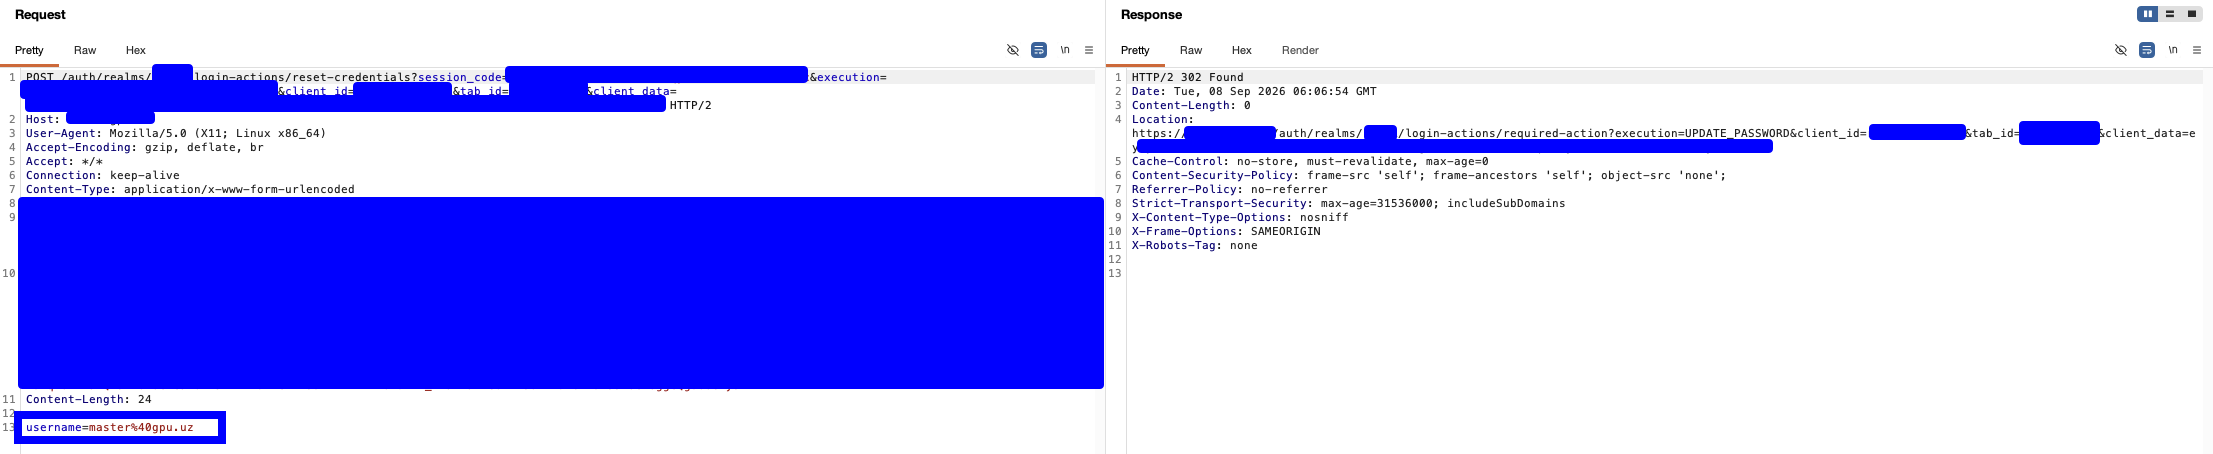Toggle word wrap in Response pane
Viewport: 2213px width, 454px height.
tap(2147, 50)
